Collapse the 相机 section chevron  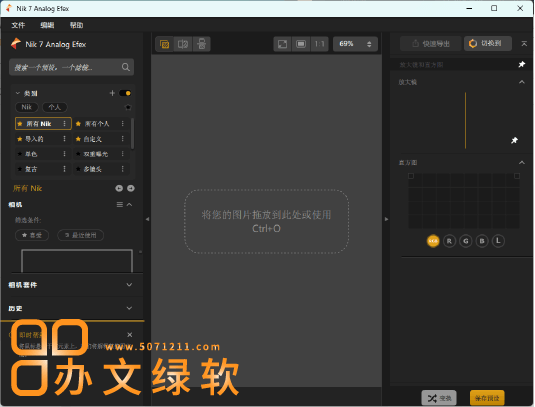(129, 204)
